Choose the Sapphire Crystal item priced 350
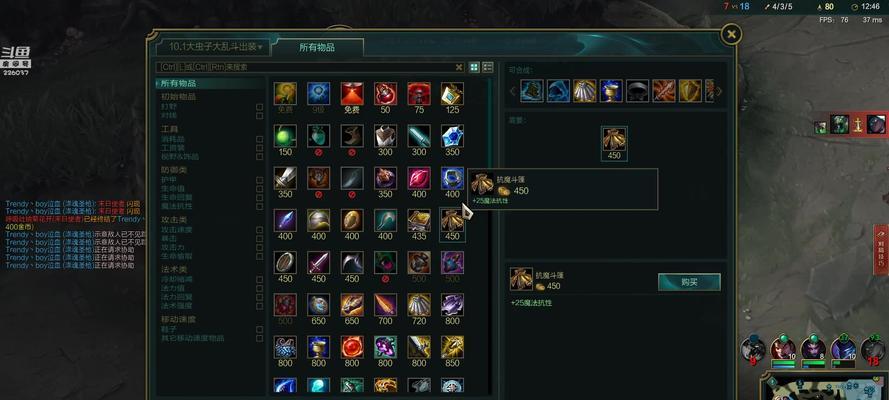The width and height of the screenshot is (889, 400). tap(452, 136)
